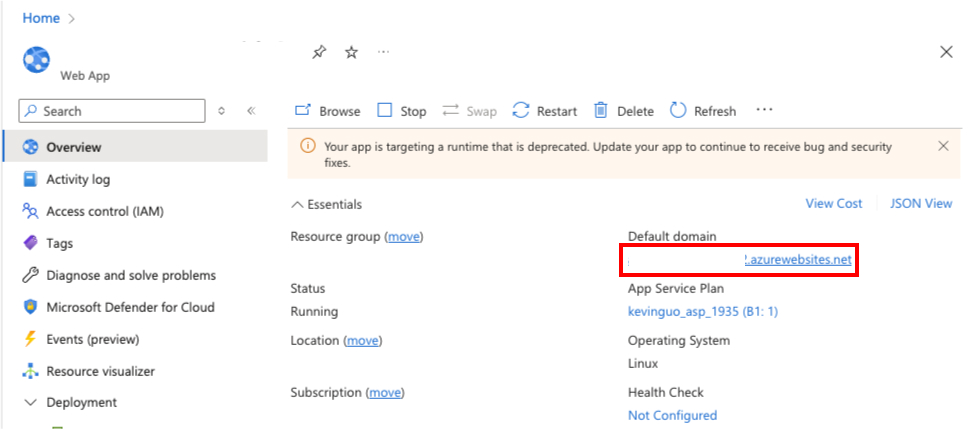The image size is (978, 429).
Task: Click move link next to Location
Action: (x=362, y=340)
